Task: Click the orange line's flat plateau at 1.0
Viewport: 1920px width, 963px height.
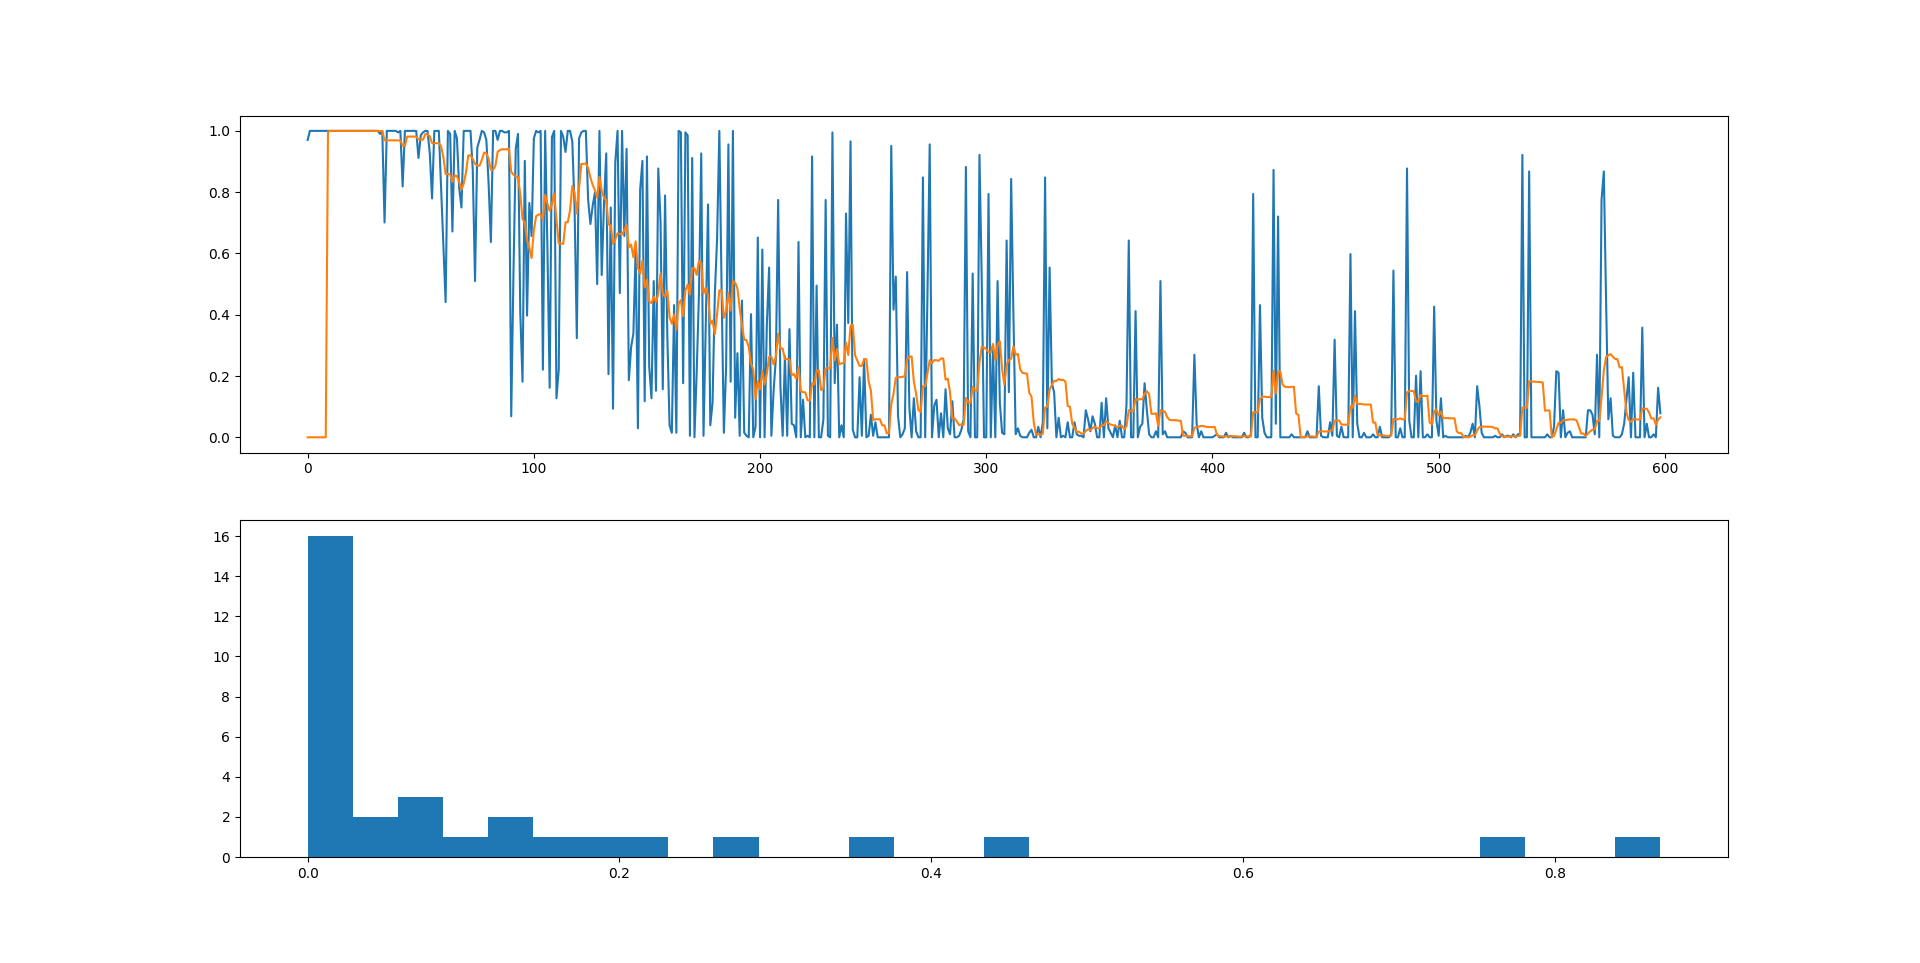Action: [354, 131]
